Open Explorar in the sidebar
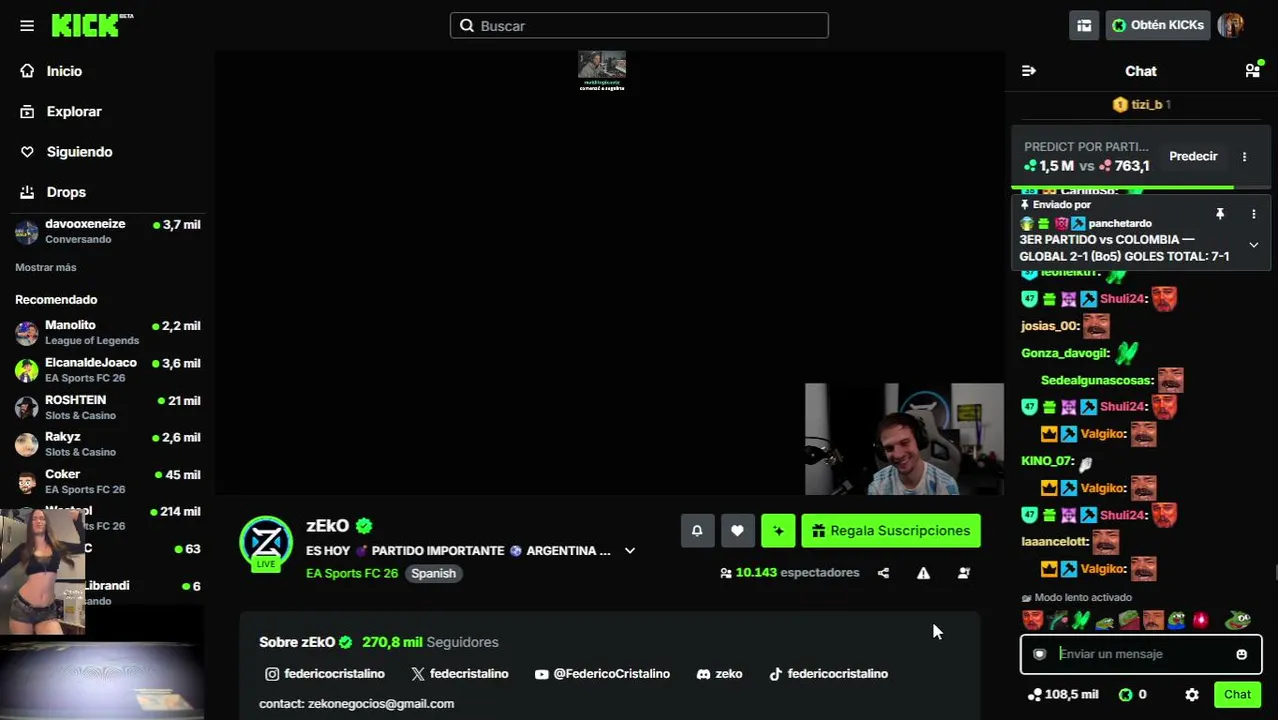 (74, 112)
